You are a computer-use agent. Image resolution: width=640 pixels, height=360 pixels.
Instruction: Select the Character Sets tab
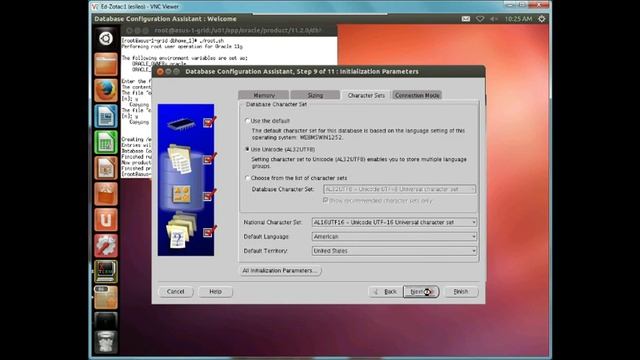(x=366, y=95)
